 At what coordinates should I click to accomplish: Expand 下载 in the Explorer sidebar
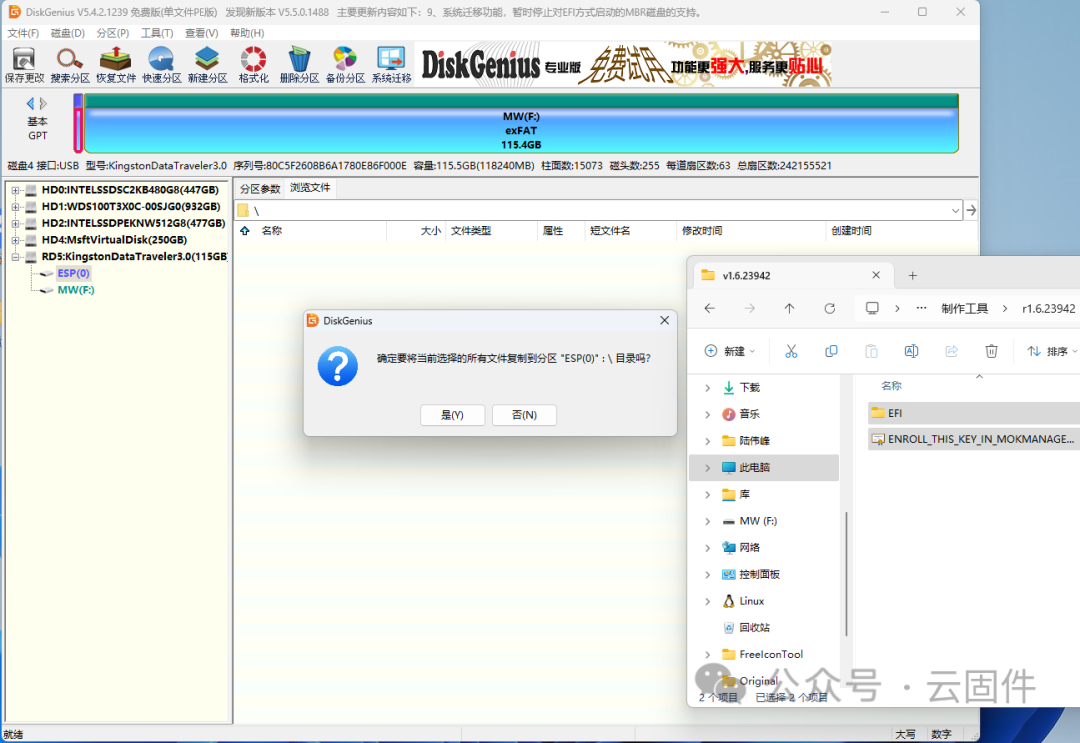pyautogui.click(x=707, y=388)
